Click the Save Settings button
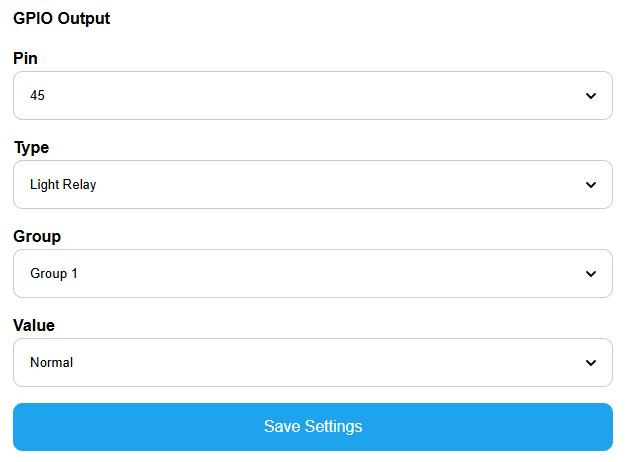 (x=312, y=427)
